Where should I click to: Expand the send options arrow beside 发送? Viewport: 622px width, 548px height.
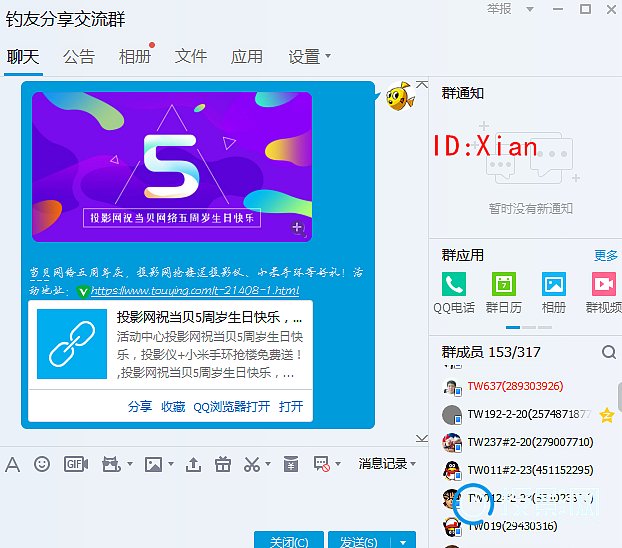pos(403,542)
